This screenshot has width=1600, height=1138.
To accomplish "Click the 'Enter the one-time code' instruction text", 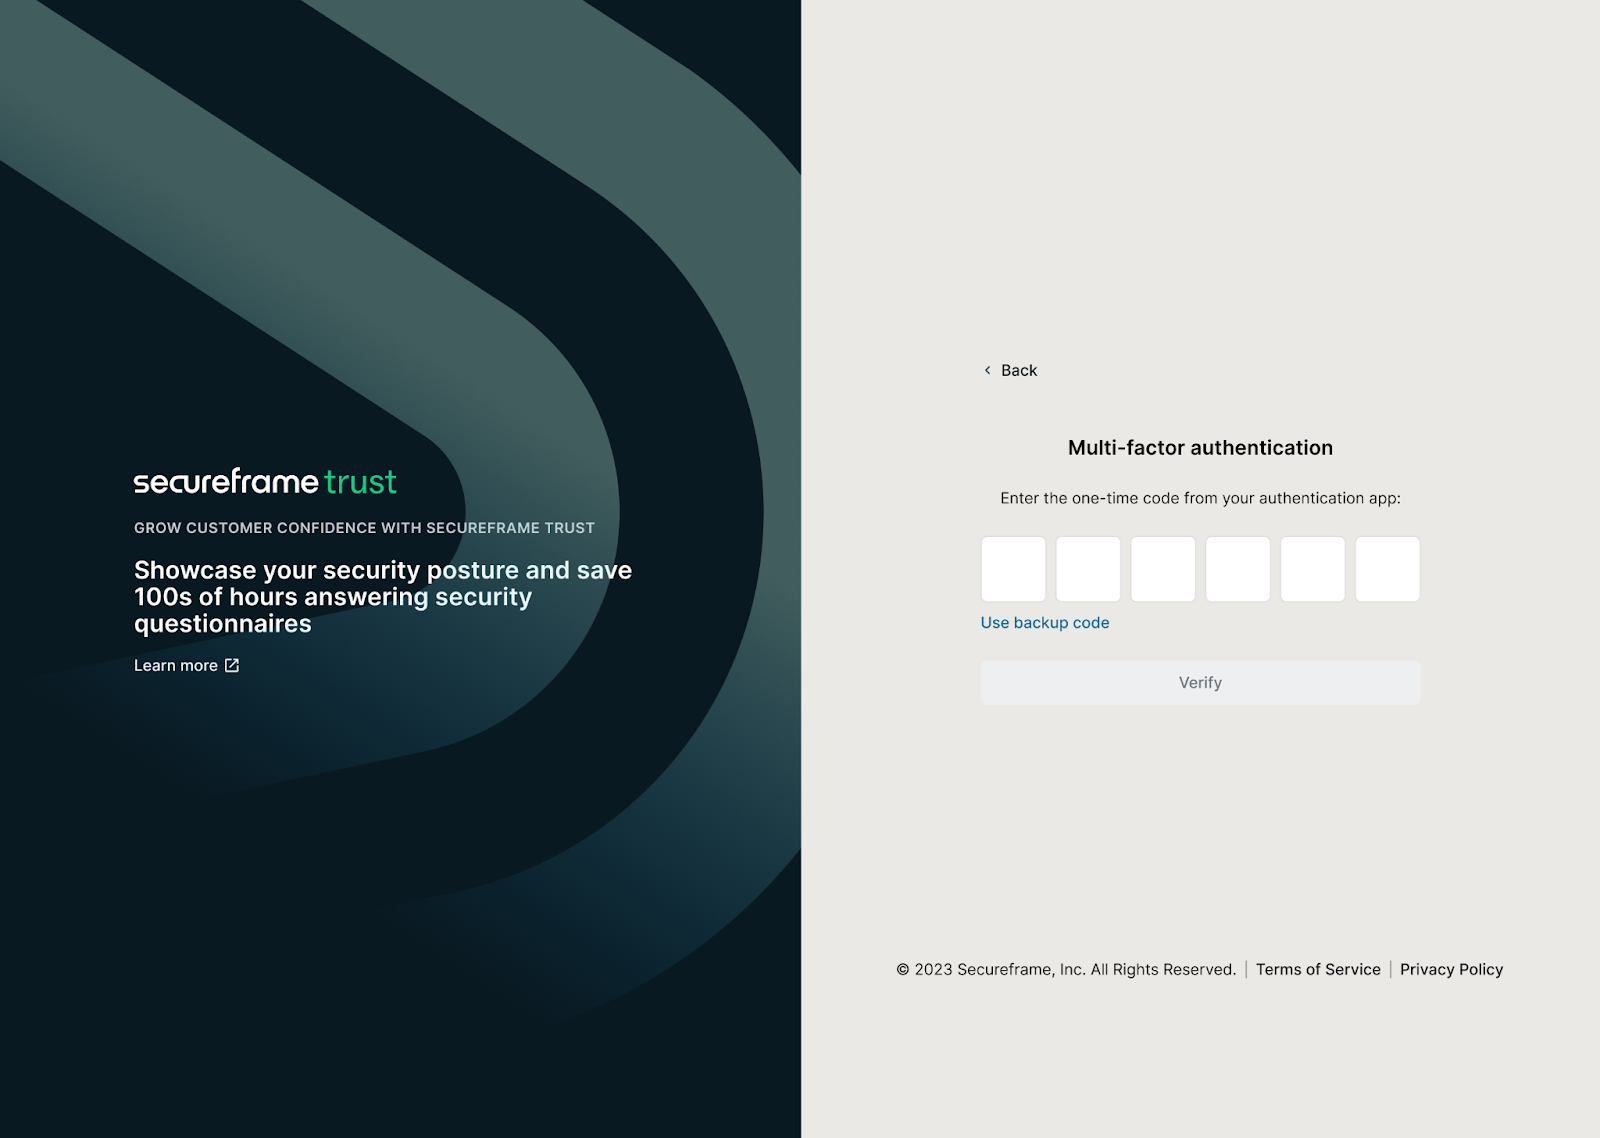I will [x=1200, y=498].
